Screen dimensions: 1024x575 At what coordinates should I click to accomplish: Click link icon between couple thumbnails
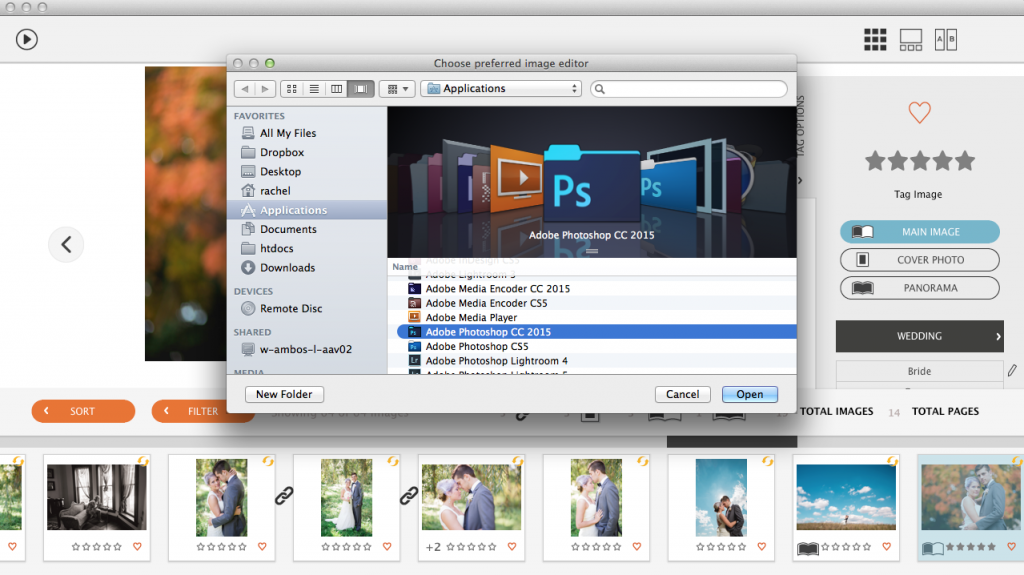click(x=284, y=497)
